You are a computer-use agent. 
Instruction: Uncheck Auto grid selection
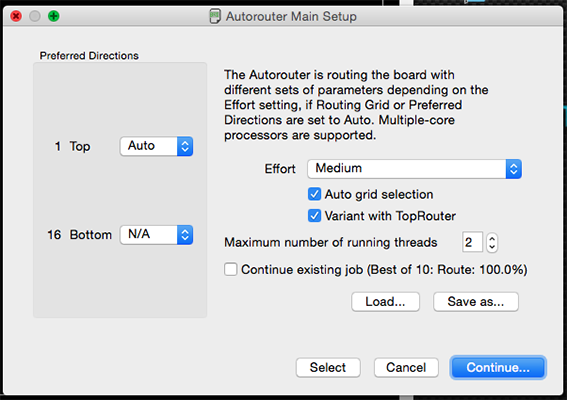[314, 194]
